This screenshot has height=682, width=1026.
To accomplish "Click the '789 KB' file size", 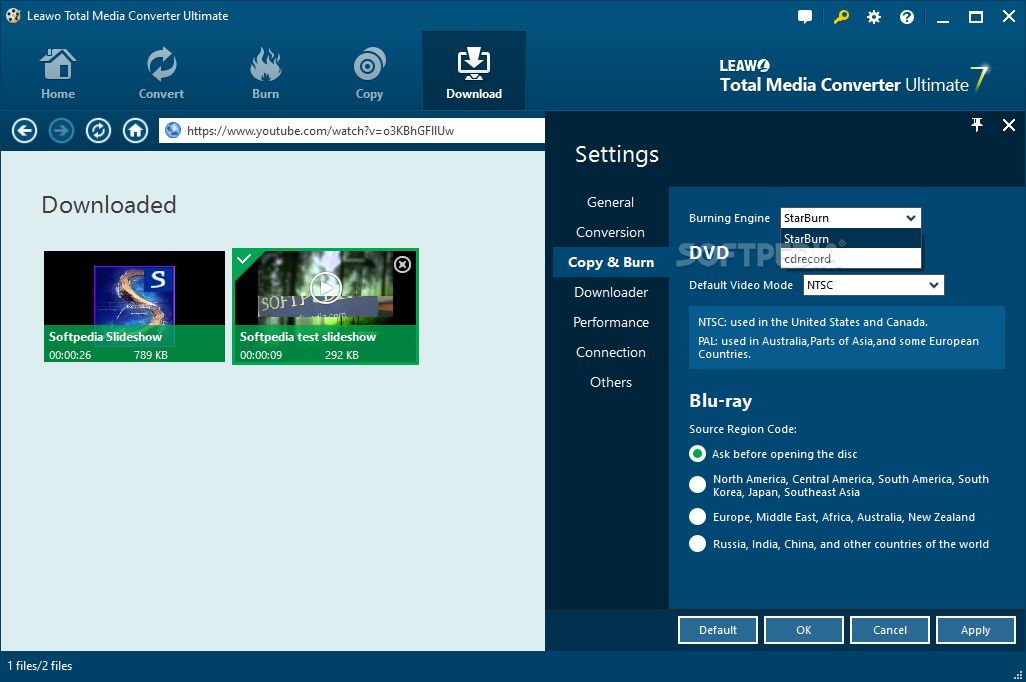I will (x=151, y=355).
